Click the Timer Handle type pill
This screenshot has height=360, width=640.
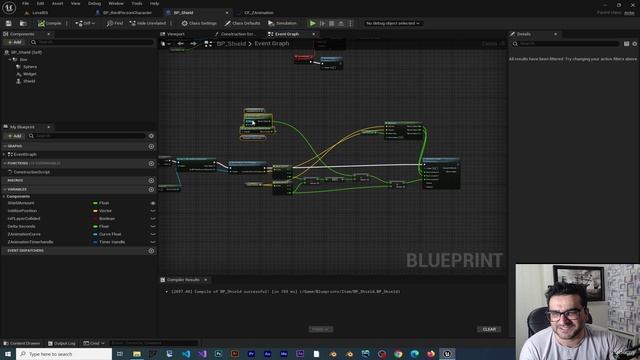pyautogui.click(x=109, y=242)
